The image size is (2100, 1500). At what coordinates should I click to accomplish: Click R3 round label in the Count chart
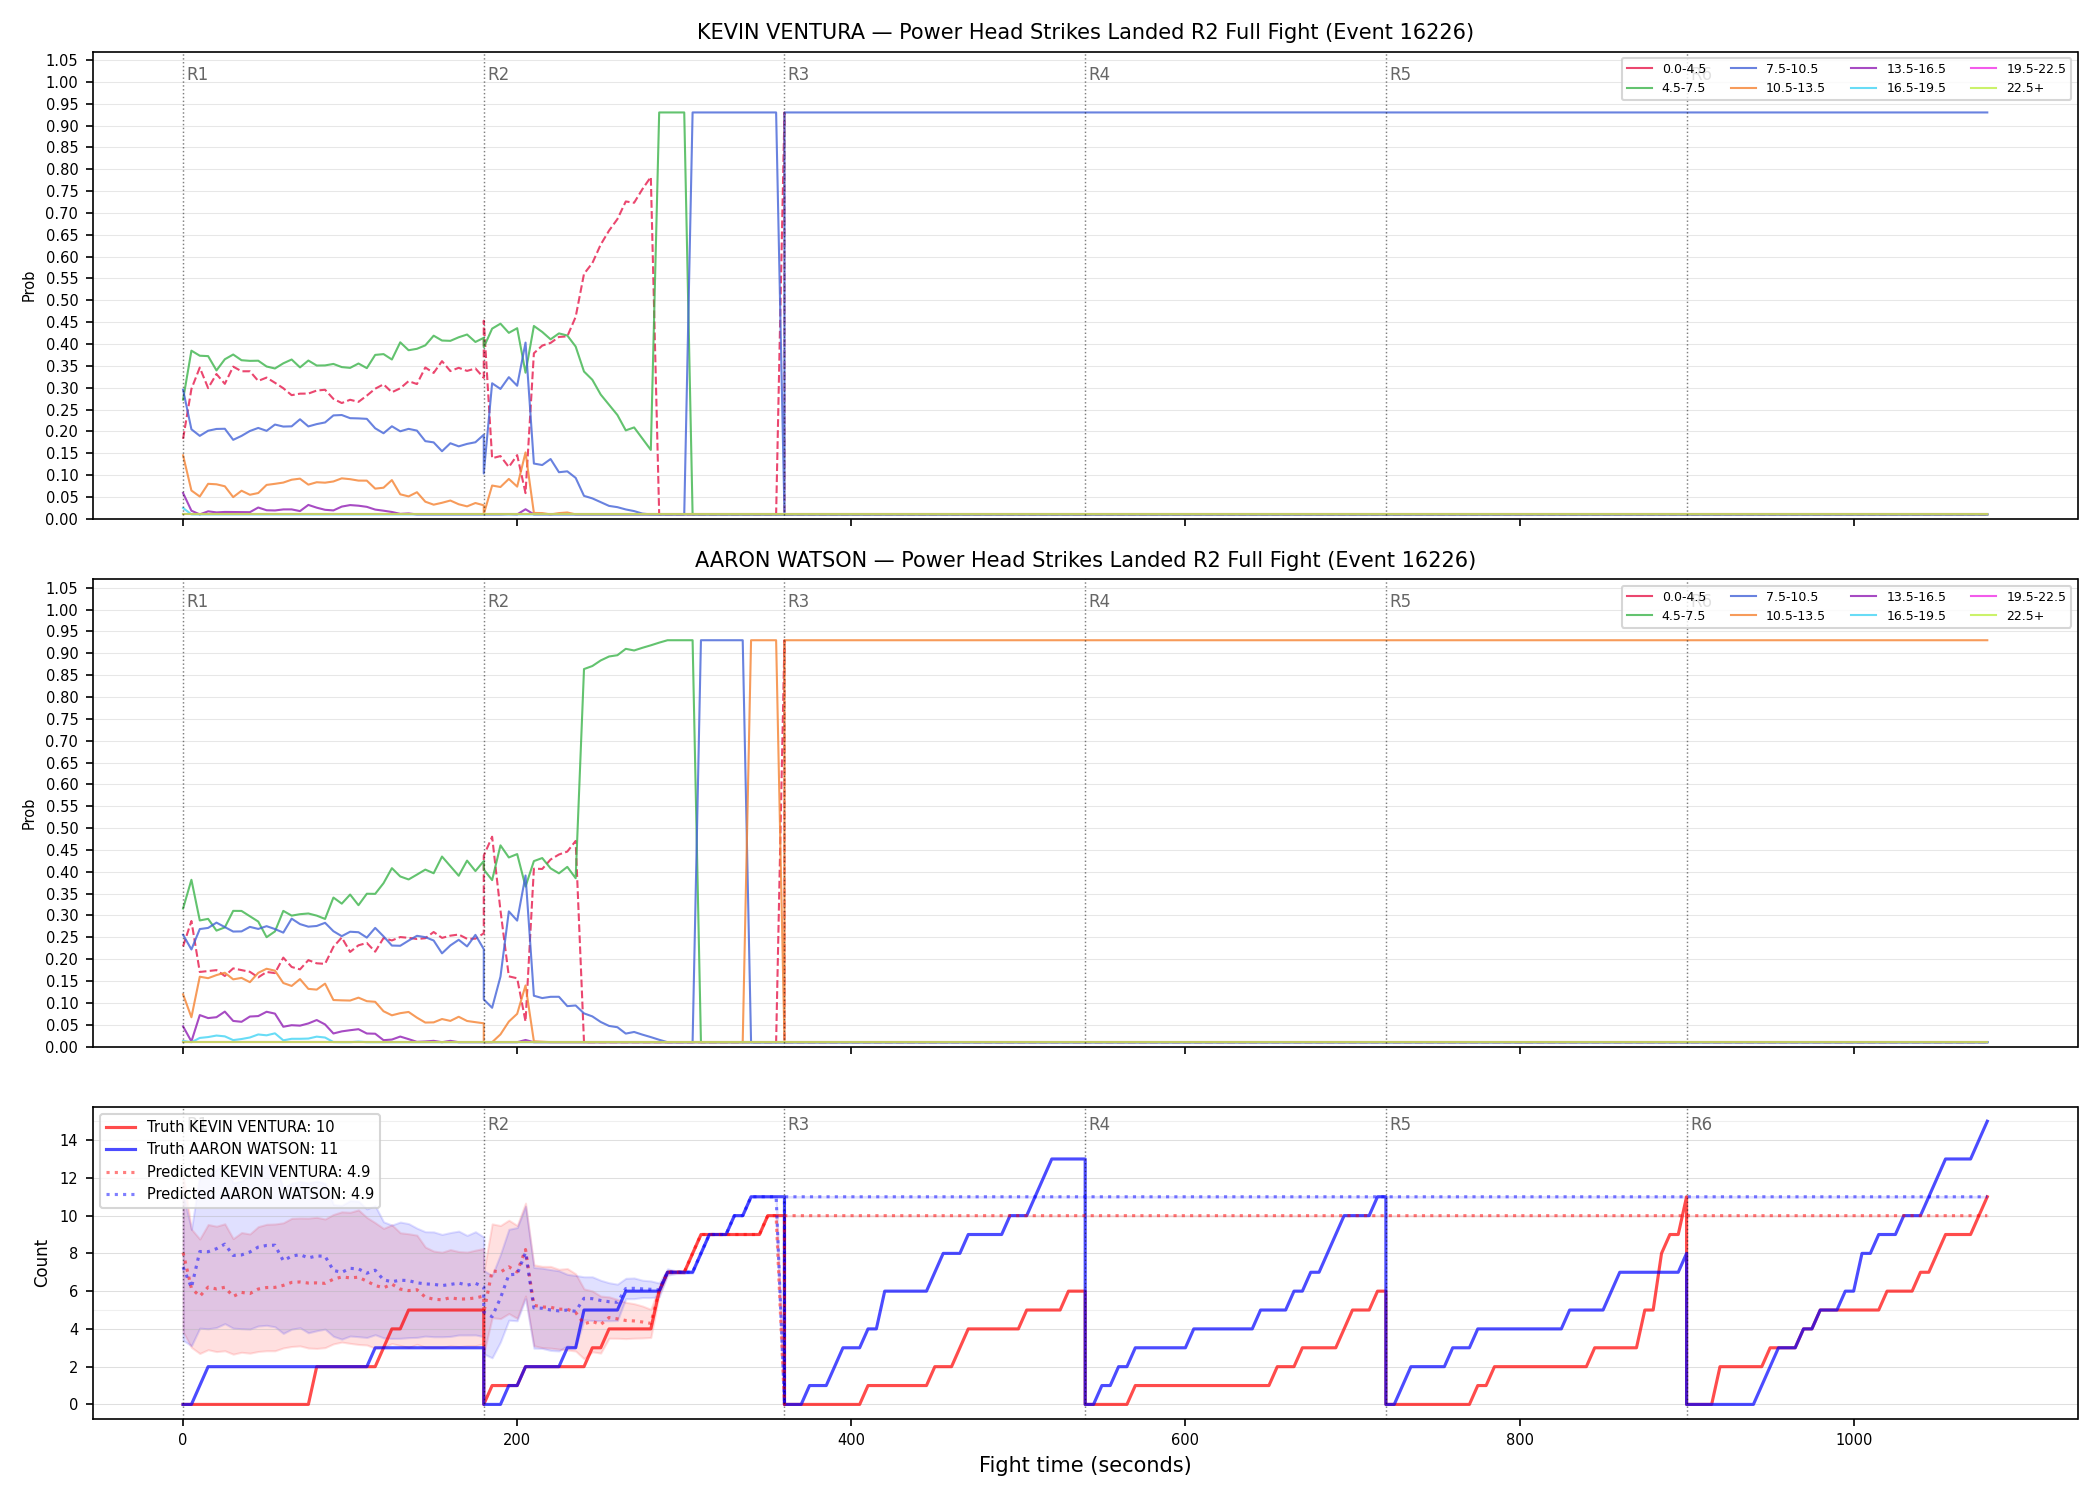[x=798, y=1124]
